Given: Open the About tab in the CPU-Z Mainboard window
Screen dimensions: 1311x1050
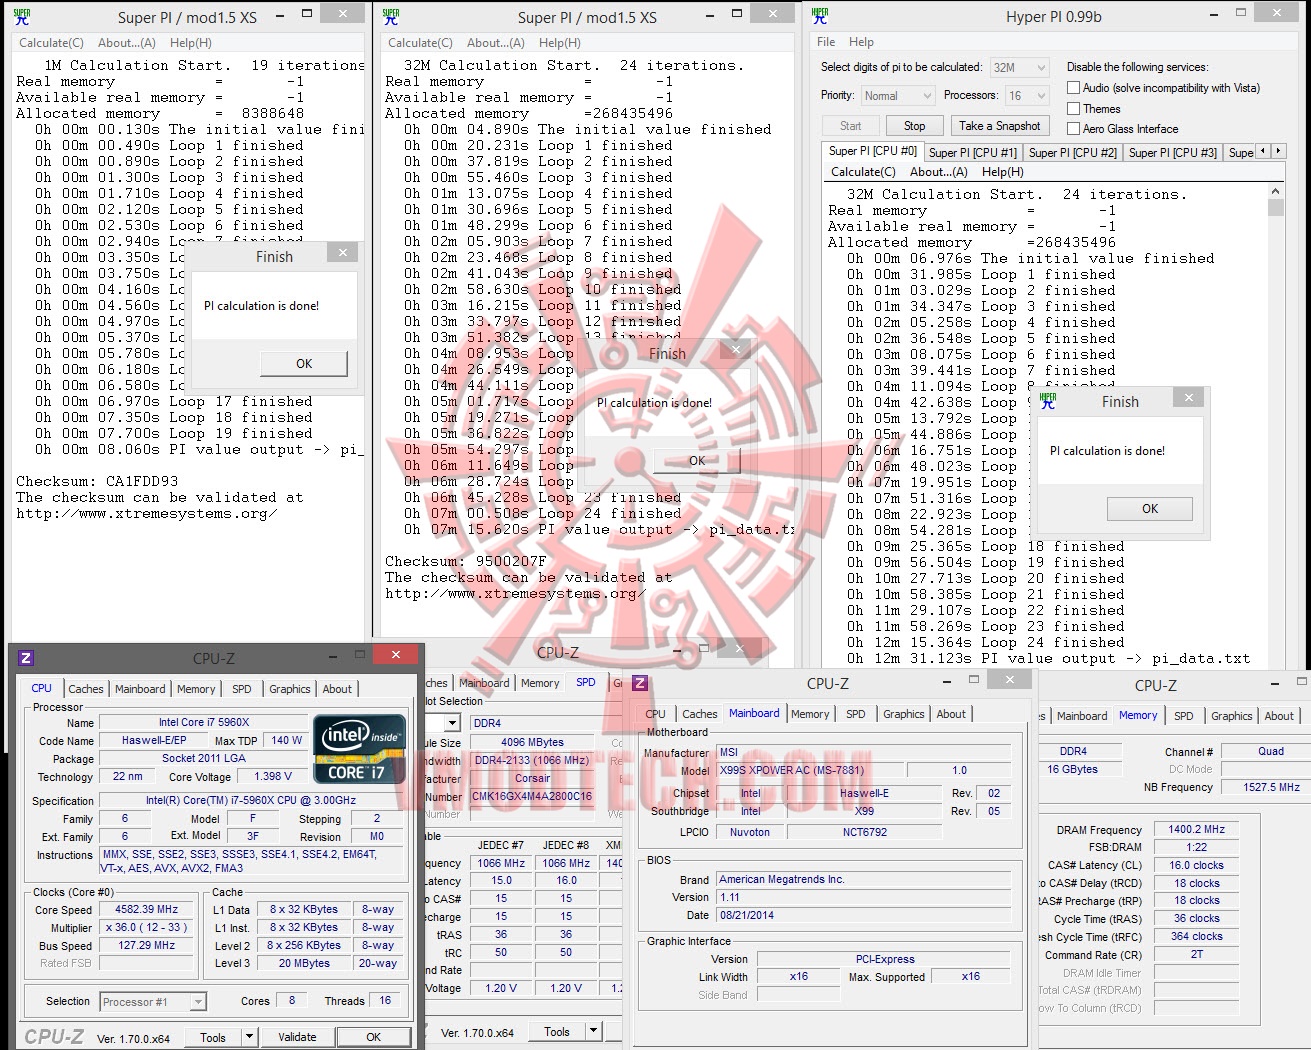Looking at the screenshot, I should pyautogui.click(x=951, y=714).
